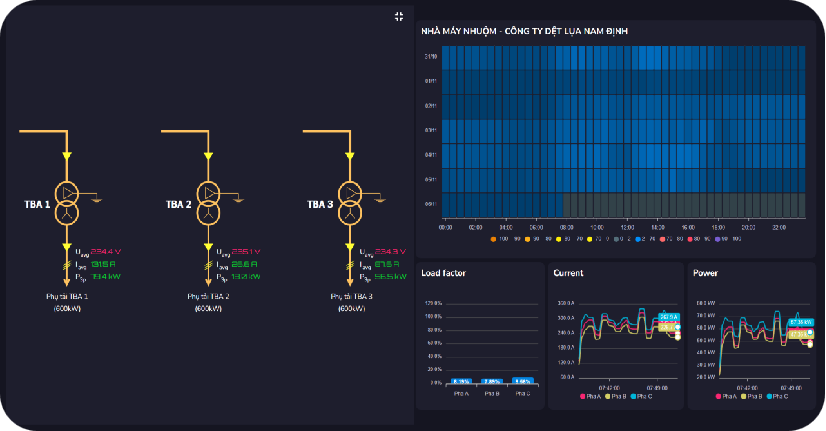Click the orange 100-99 heatmap legend swatch
The width and height of the screenshot is (826, 431).
pyautogui.click(x=494, y=239)
